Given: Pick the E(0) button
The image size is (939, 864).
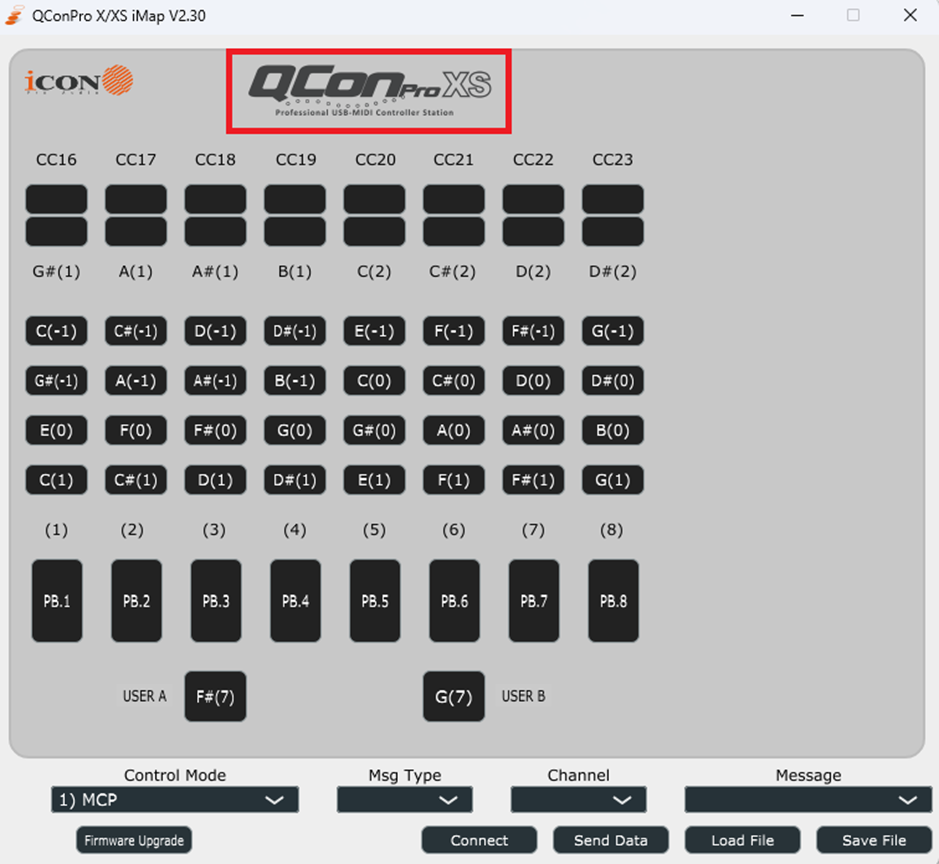Looking at the screenshot, I should pos(56,431).
